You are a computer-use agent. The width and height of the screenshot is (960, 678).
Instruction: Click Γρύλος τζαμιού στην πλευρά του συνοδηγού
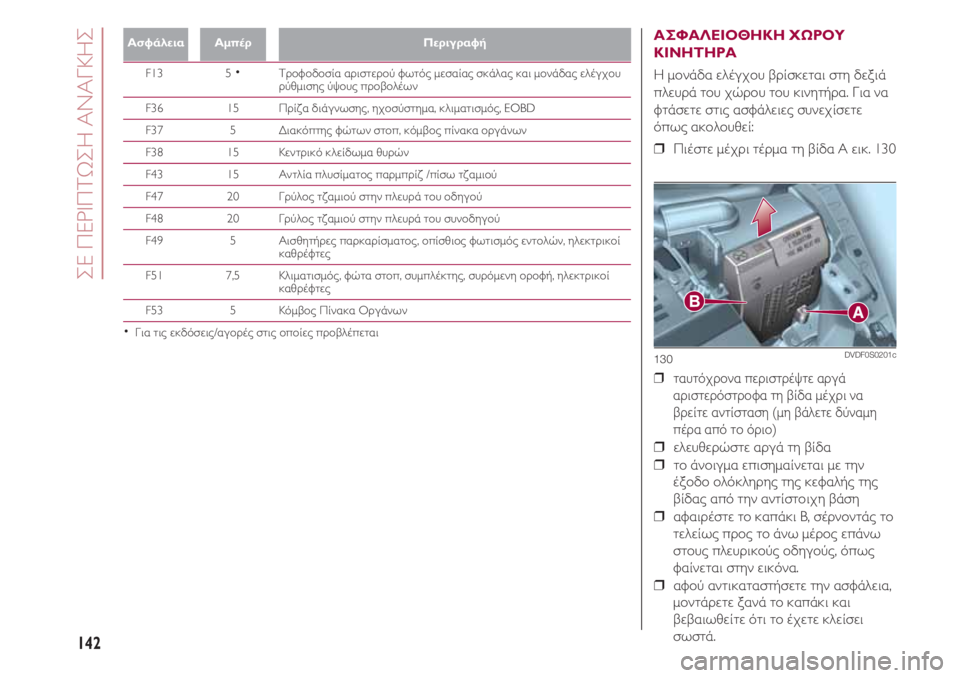pyautogui.click(x=389, y=219)
